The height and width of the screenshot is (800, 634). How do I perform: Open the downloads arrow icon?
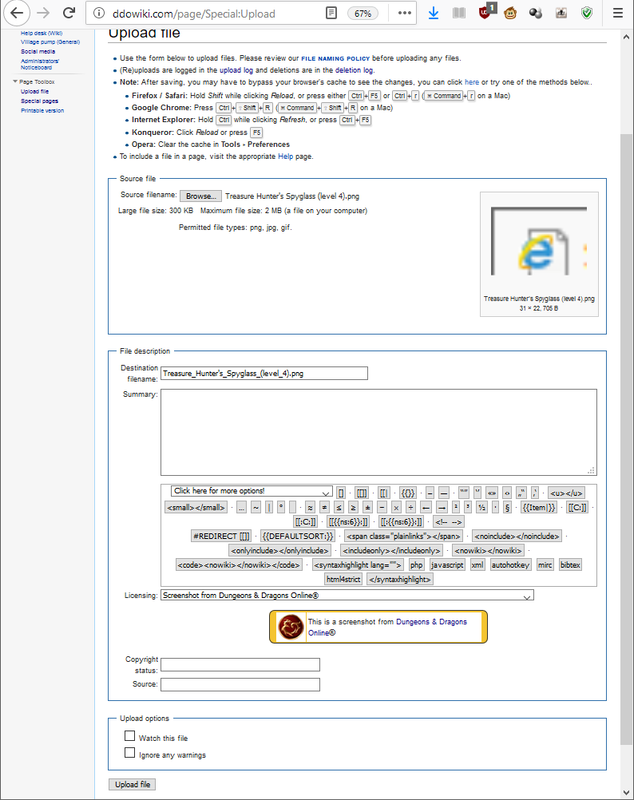point(434,13)
